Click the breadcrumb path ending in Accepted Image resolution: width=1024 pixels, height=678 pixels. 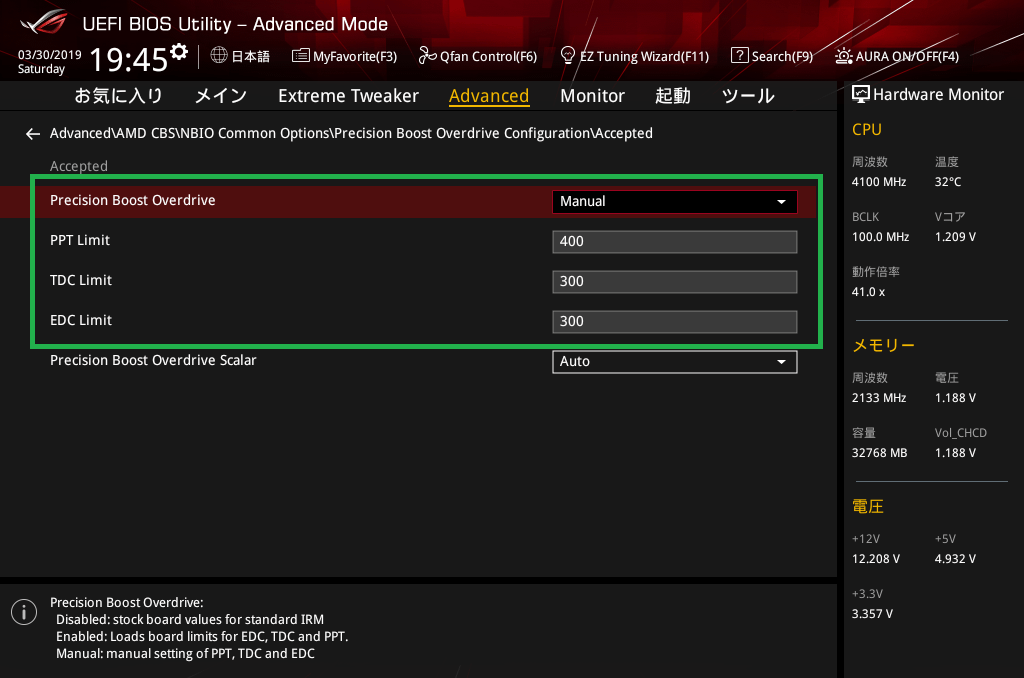coord(351,133)
